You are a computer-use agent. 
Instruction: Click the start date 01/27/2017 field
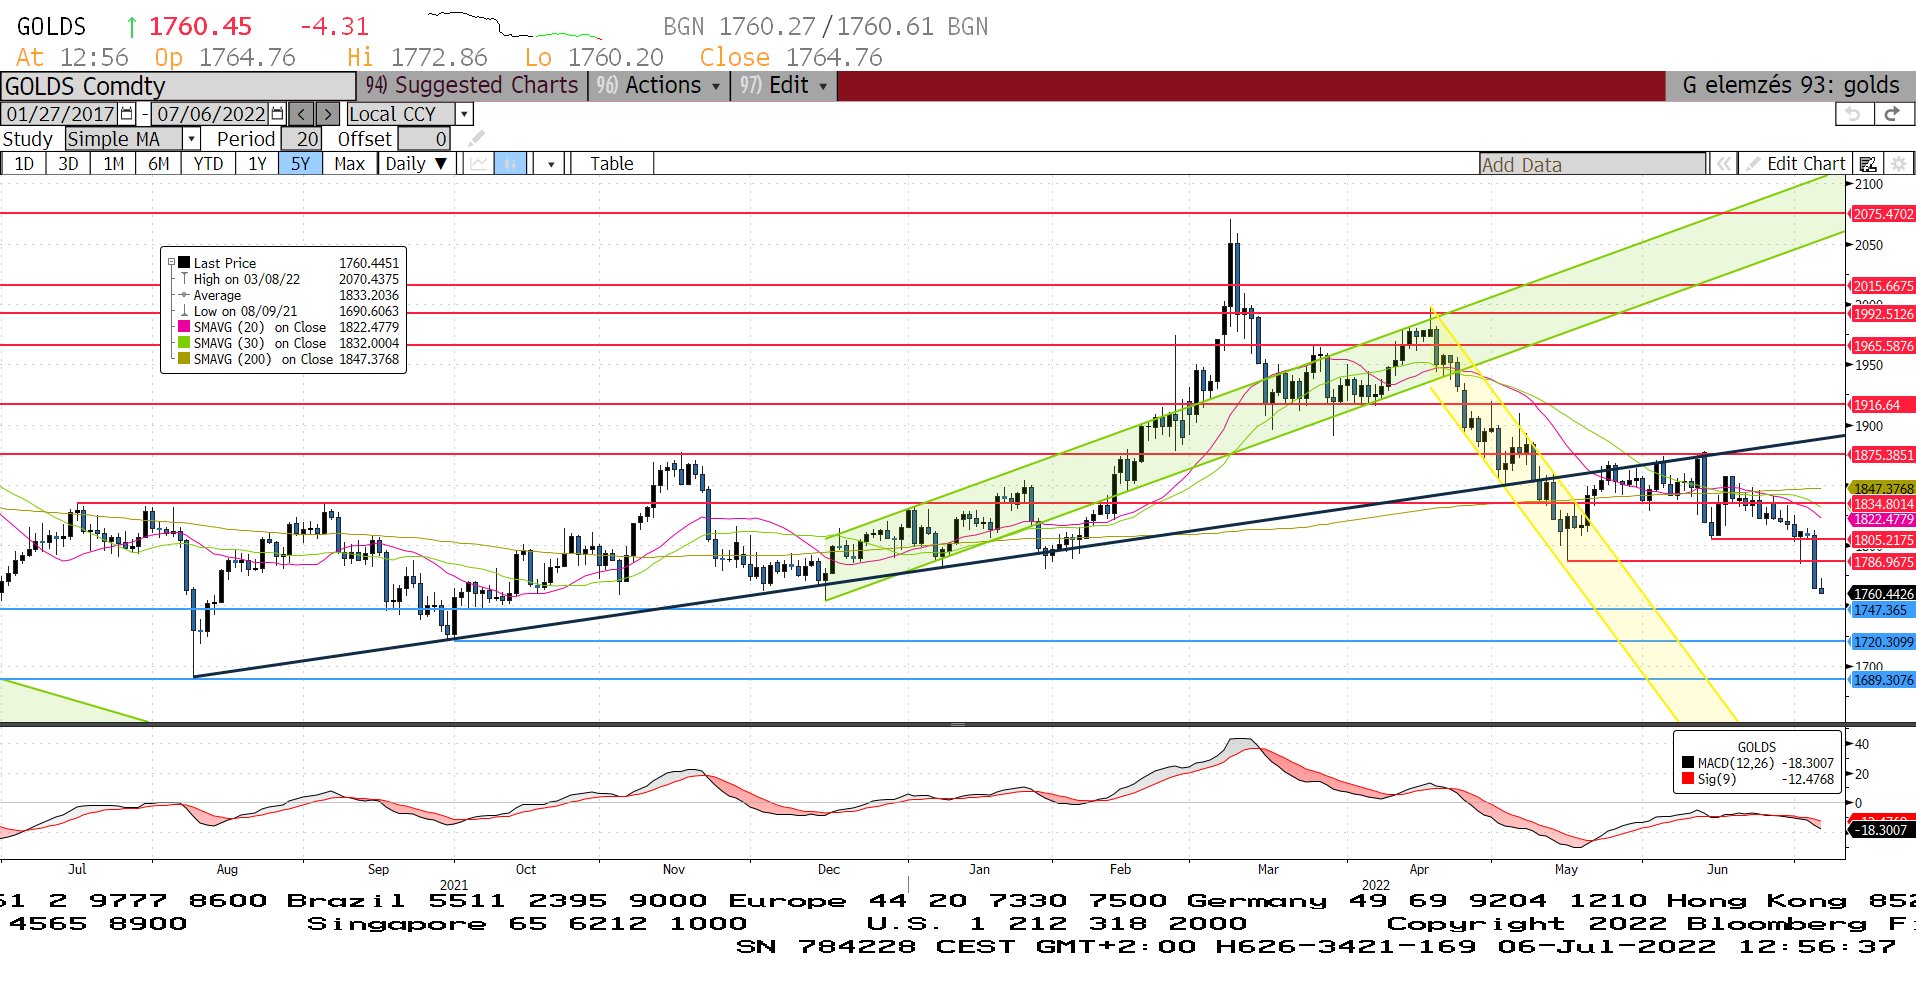pyautogui.click(x=60, y=114)
